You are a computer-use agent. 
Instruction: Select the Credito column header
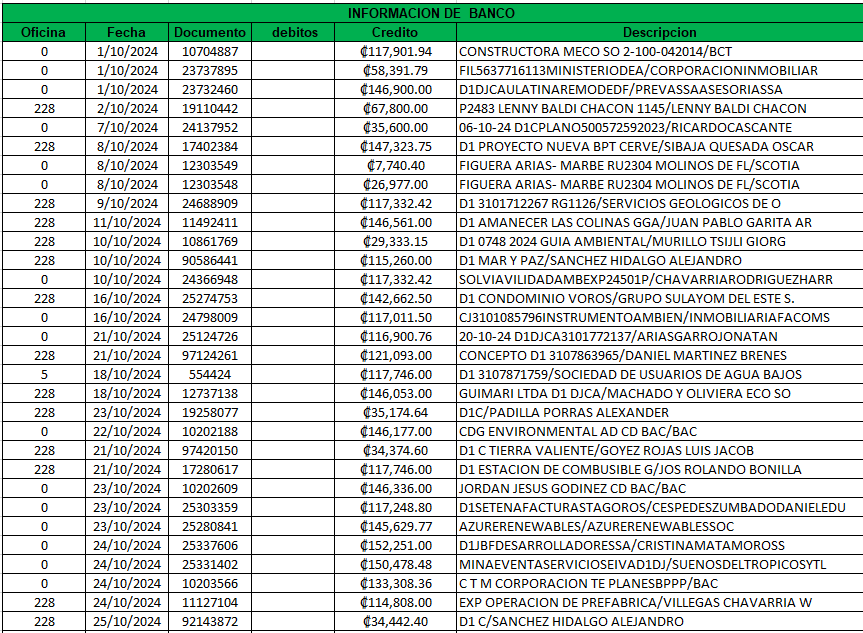[396, 32]
